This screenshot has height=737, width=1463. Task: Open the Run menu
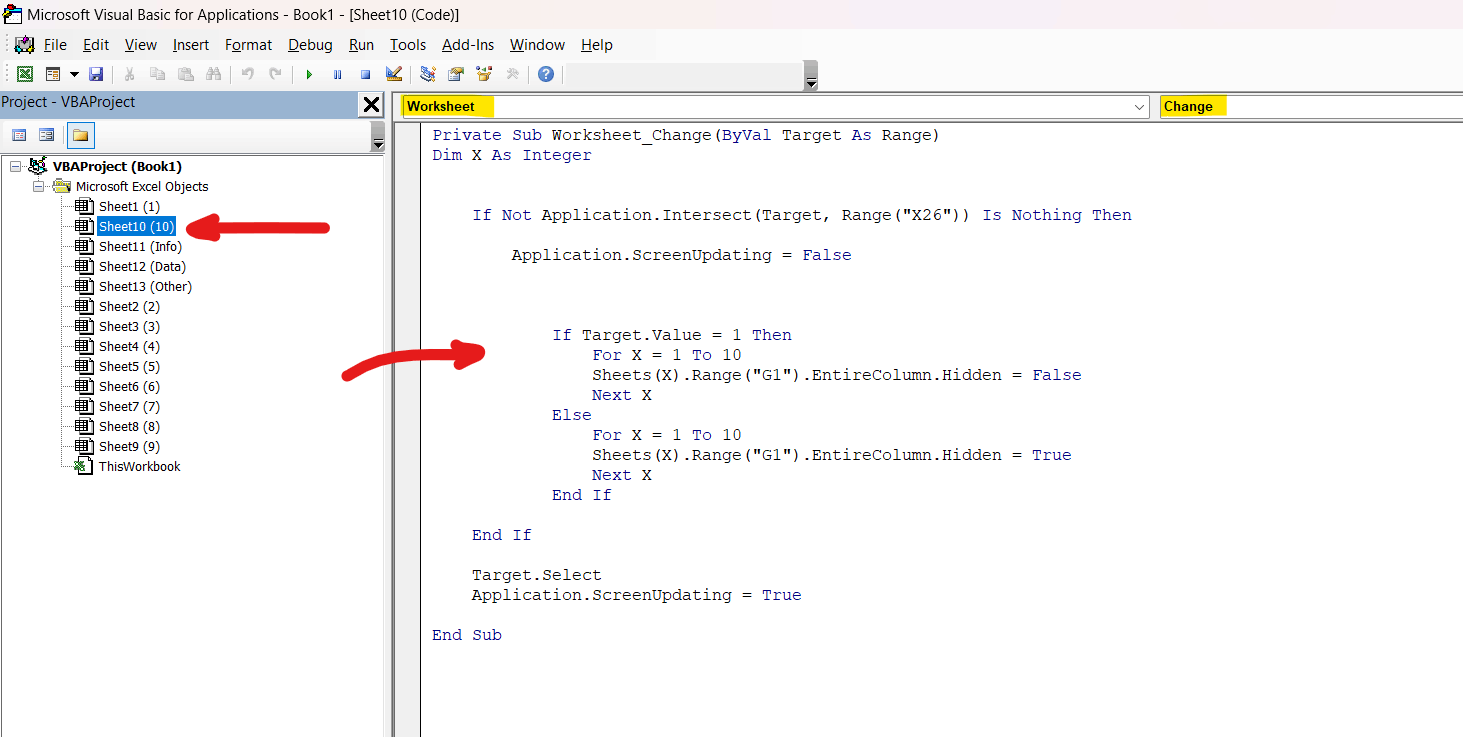click(x=361, y=45)
